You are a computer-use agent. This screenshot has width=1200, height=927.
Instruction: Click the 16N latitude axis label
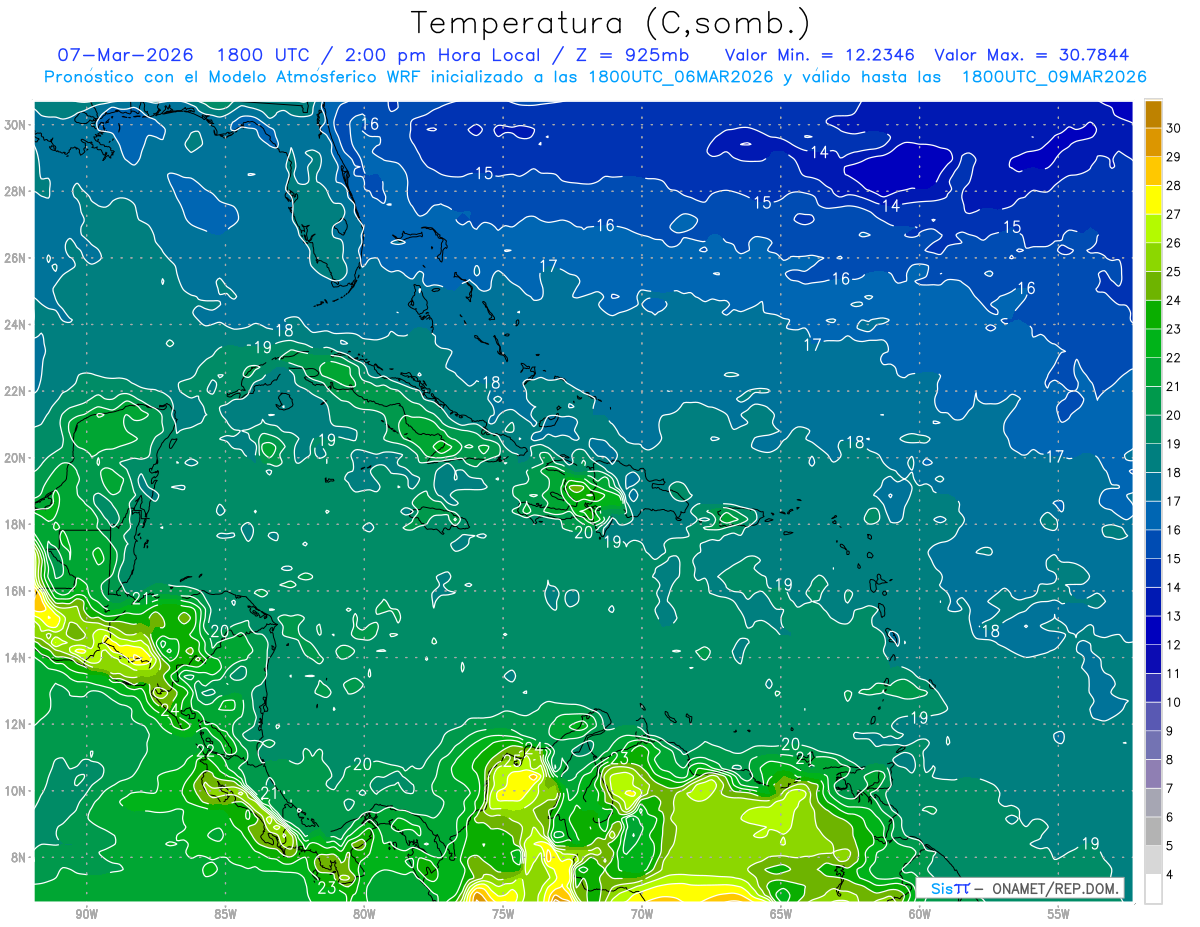[15, 591]
